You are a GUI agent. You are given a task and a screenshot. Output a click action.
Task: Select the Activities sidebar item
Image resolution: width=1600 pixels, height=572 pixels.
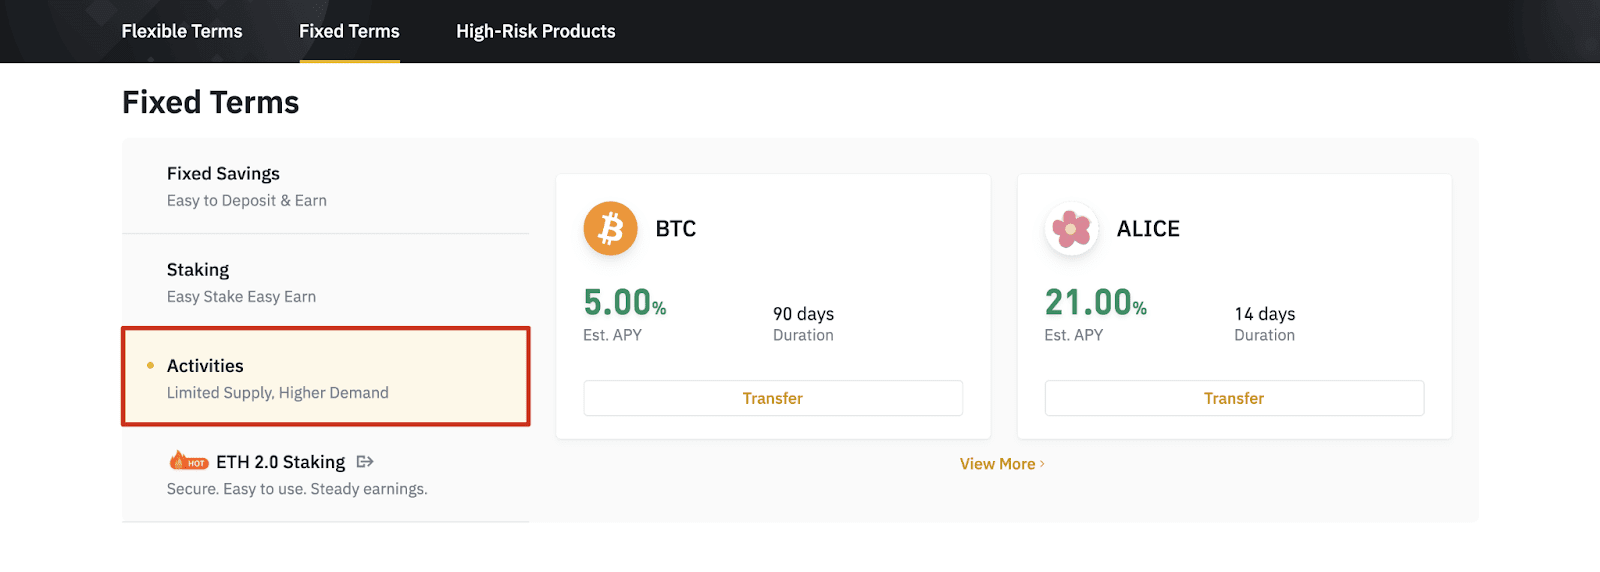click(x=326, y=376)
